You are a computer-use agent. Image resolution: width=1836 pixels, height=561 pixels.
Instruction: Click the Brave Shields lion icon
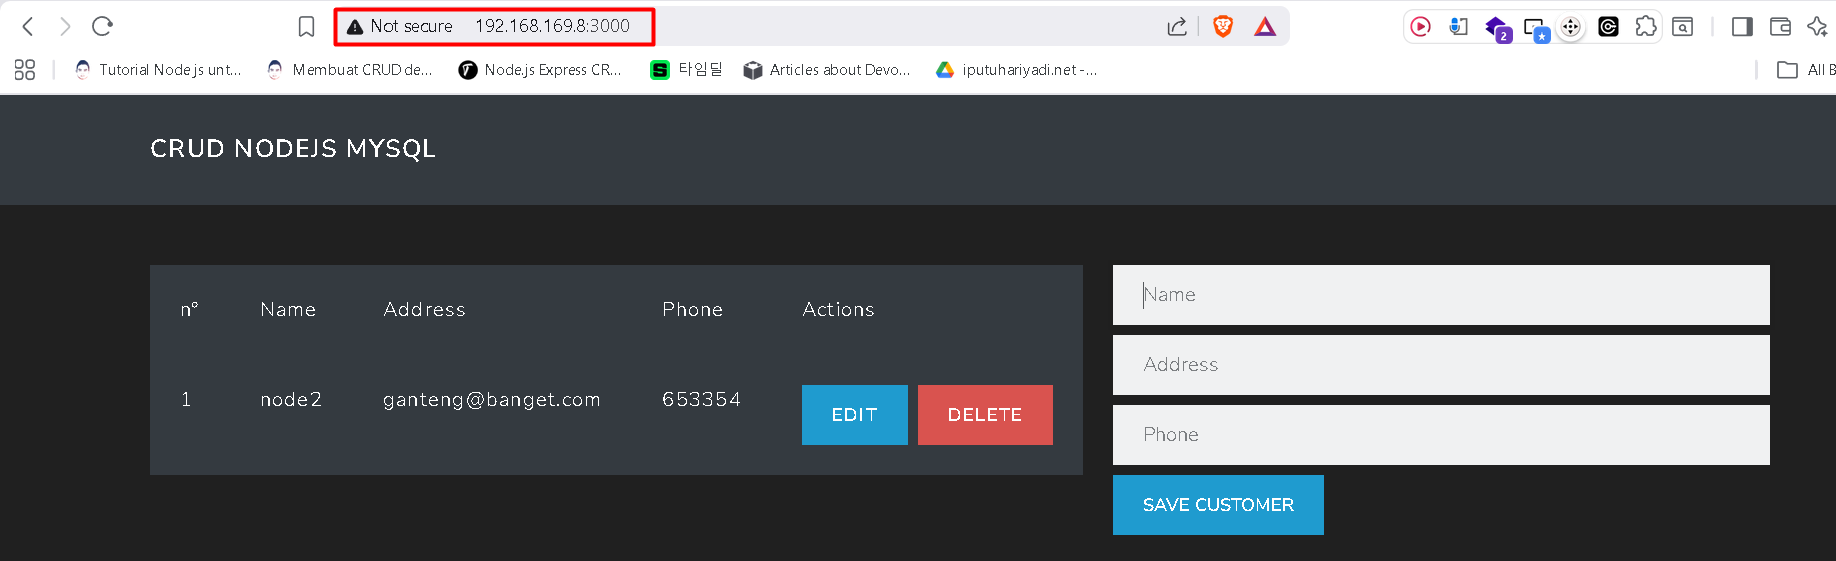pos(1222,27)
